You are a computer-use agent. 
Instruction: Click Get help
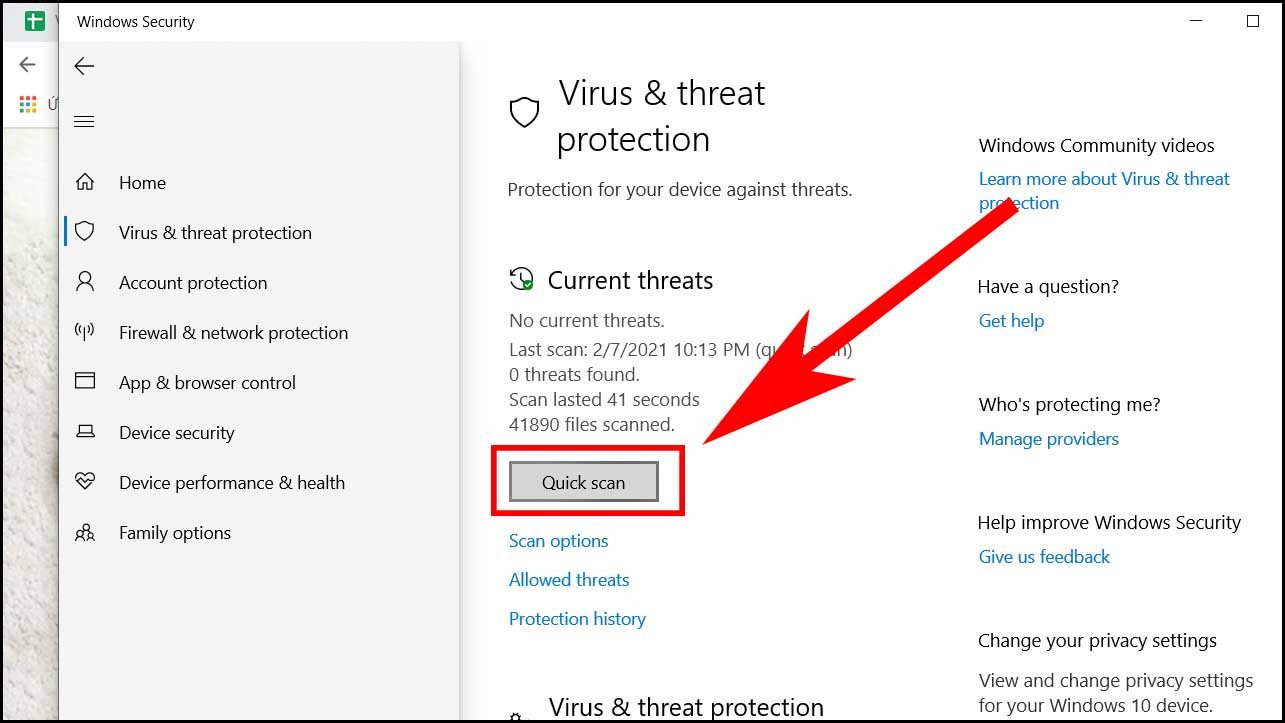pyautogui.click(x=1011, y=320)
